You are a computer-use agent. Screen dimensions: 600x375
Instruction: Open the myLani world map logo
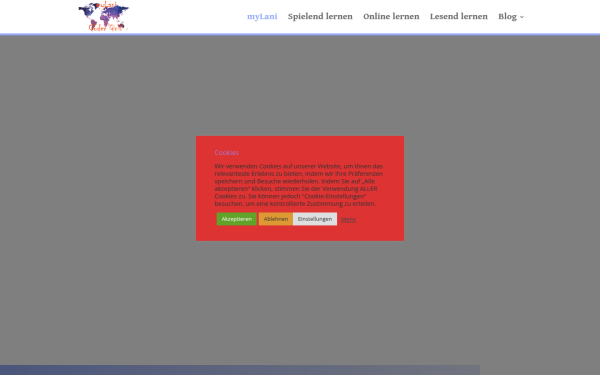click(104, 17)
